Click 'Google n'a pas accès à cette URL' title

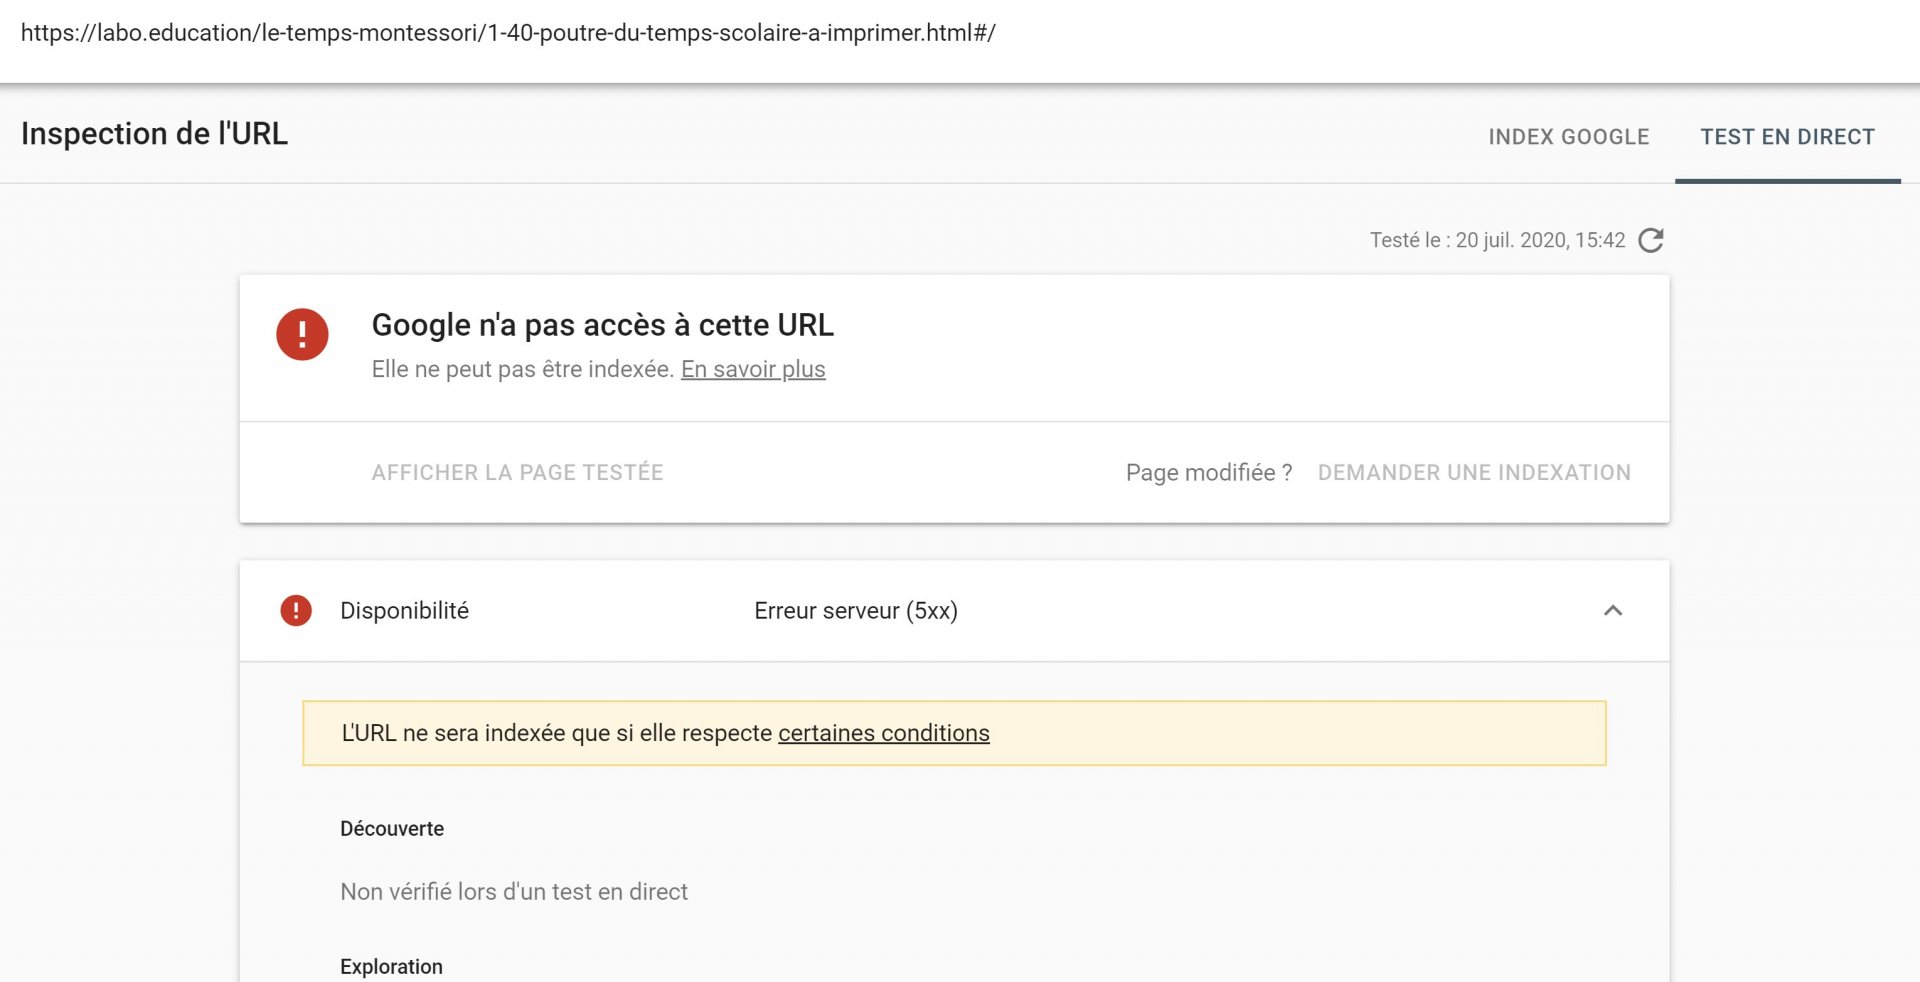click(x=602, y=325)
